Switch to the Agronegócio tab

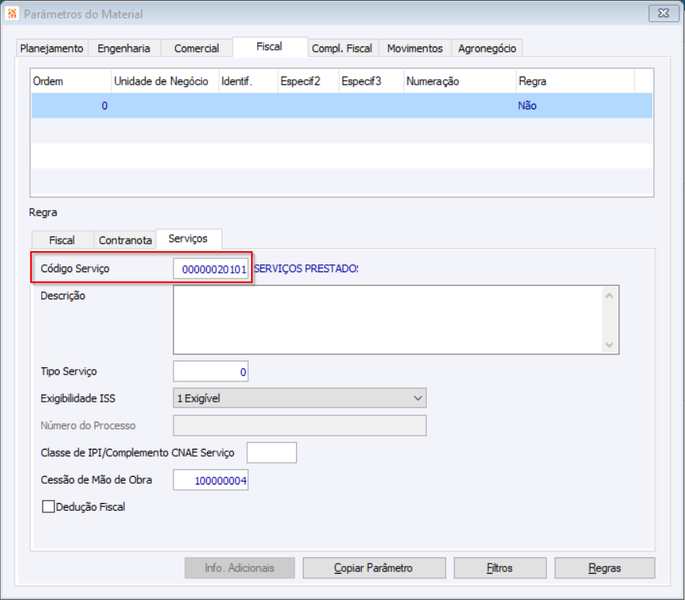tap(487, 48)
